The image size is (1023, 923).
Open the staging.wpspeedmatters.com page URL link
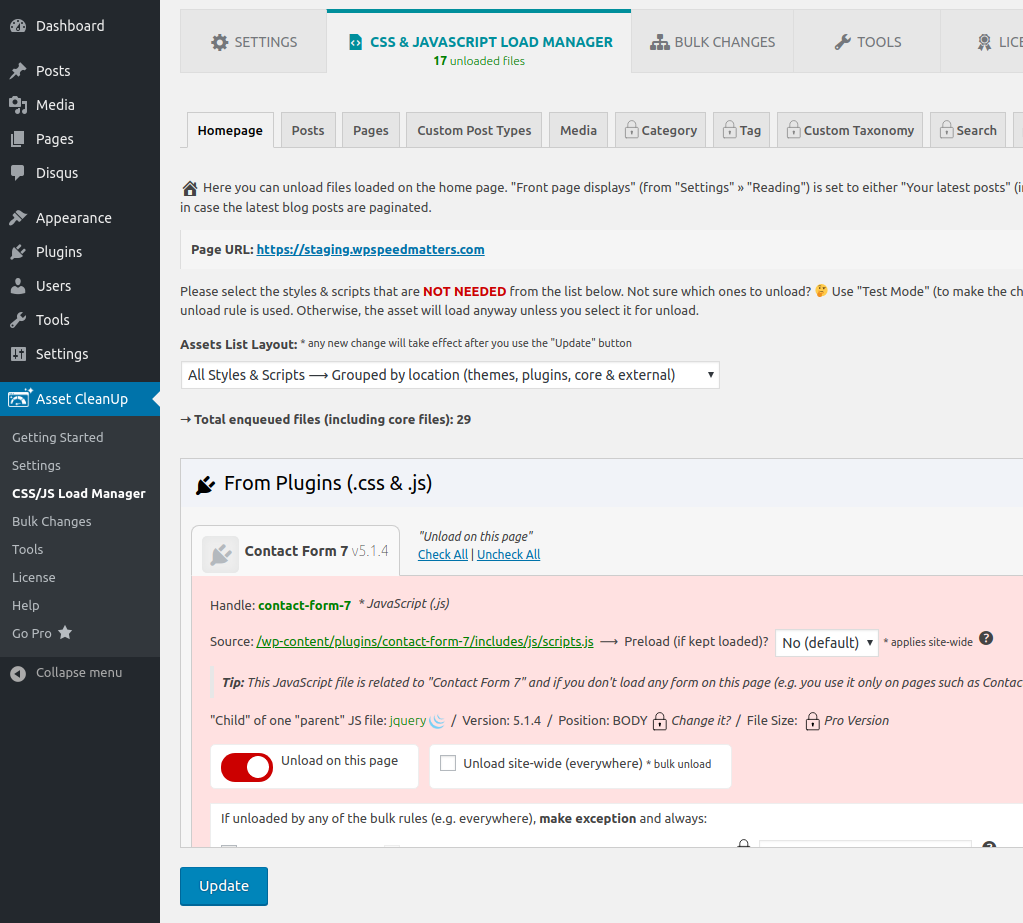tap(370, 249)
